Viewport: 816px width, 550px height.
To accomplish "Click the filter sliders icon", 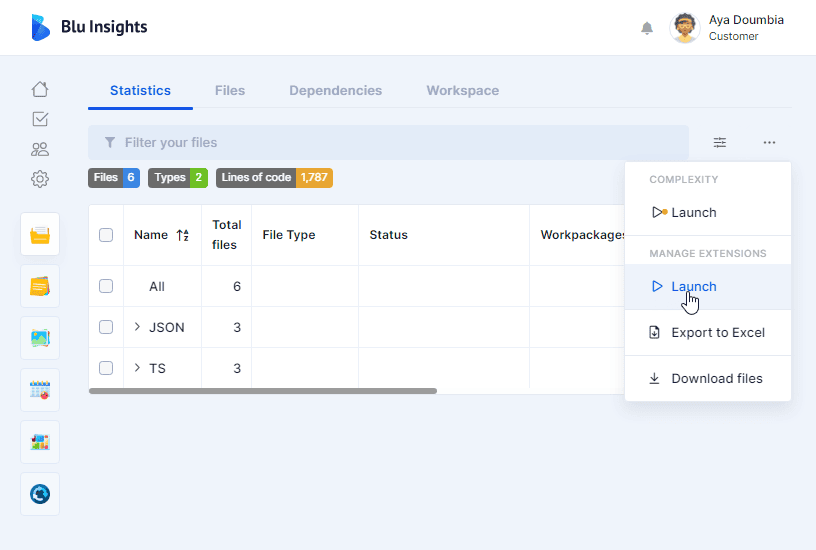I will coord(720,143).
